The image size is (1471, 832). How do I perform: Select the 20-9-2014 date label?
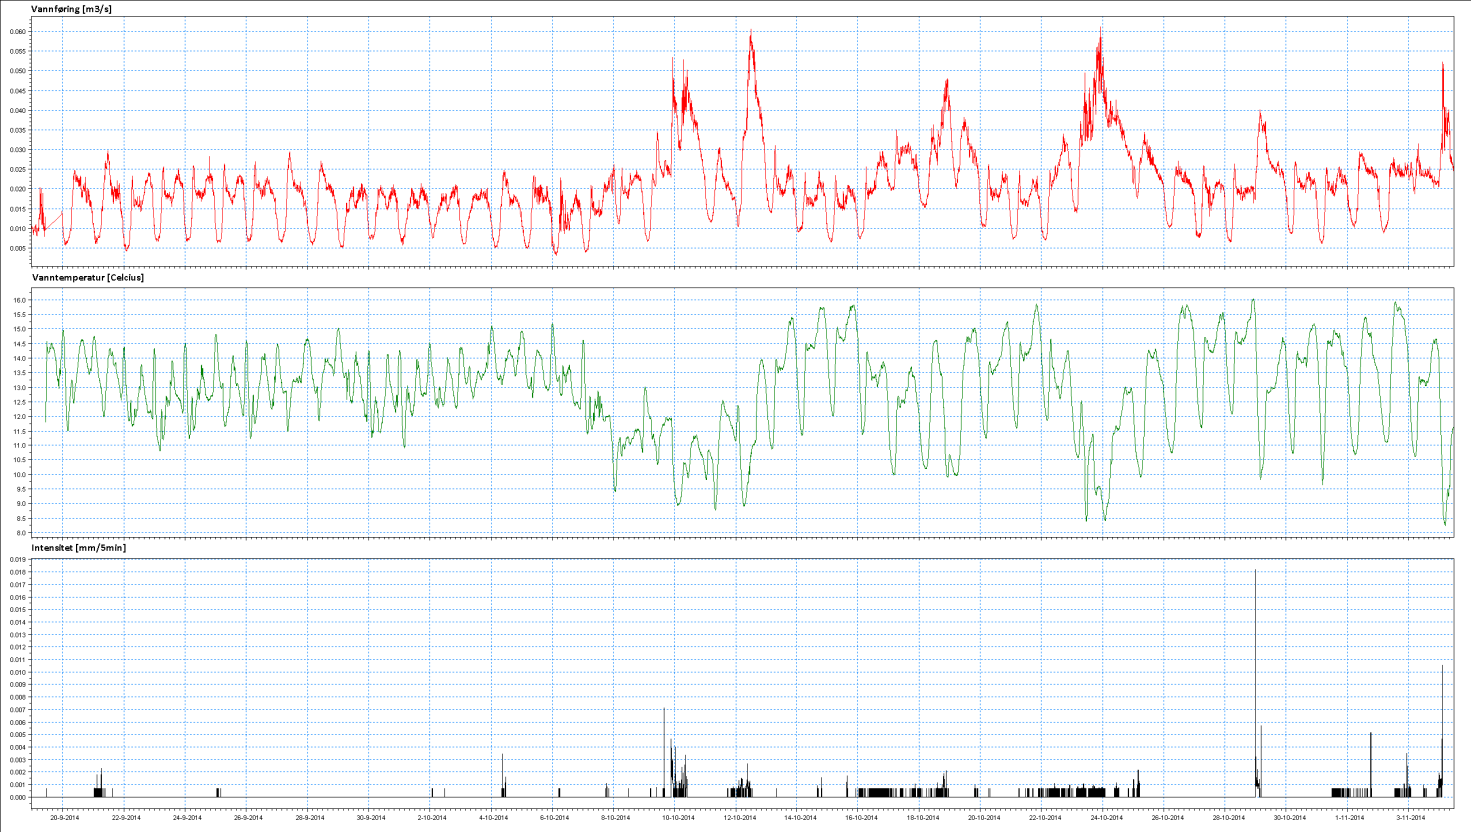[x=64, y=817]
